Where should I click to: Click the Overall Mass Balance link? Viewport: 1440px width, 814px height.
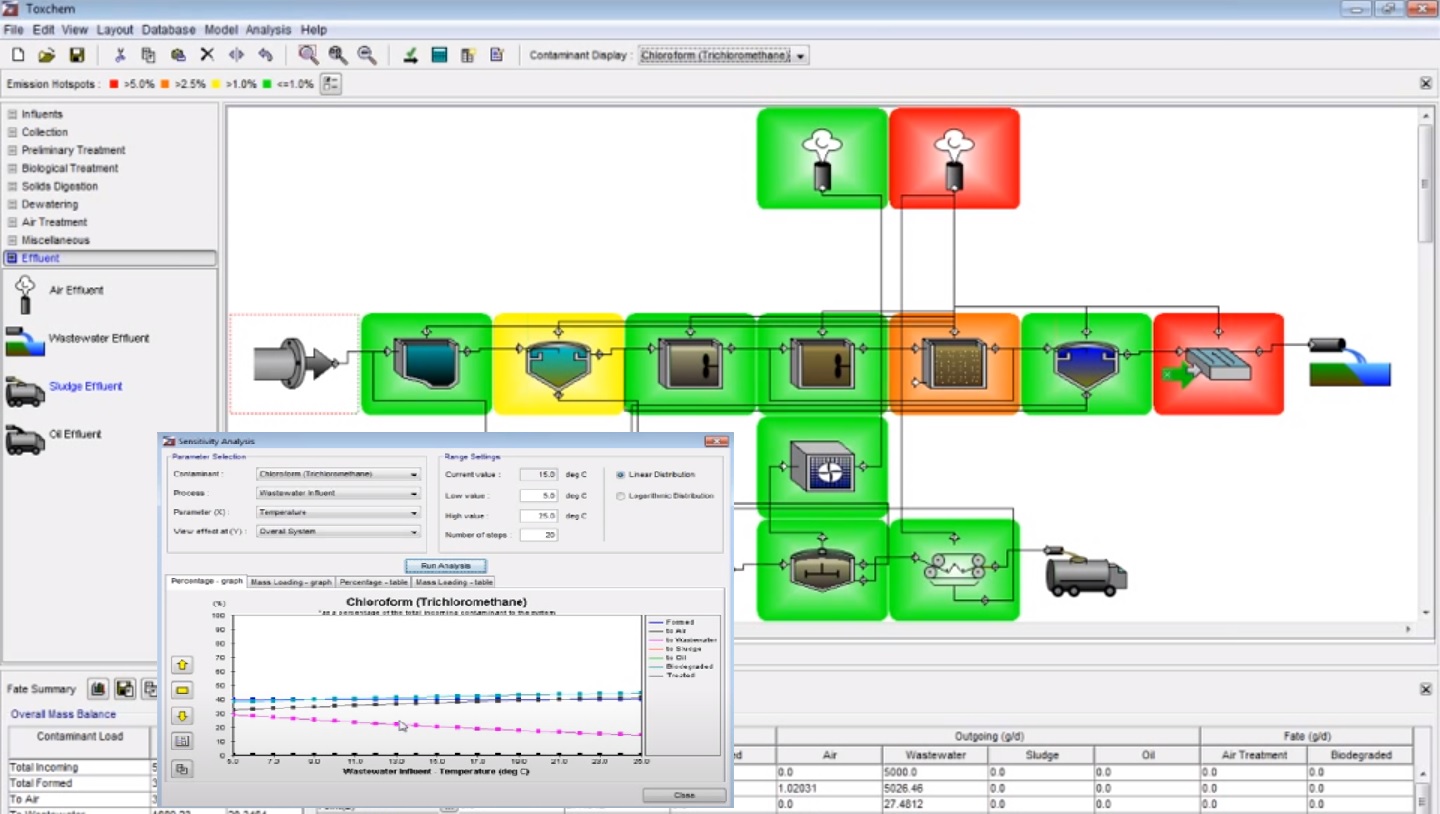coord(63,714)
